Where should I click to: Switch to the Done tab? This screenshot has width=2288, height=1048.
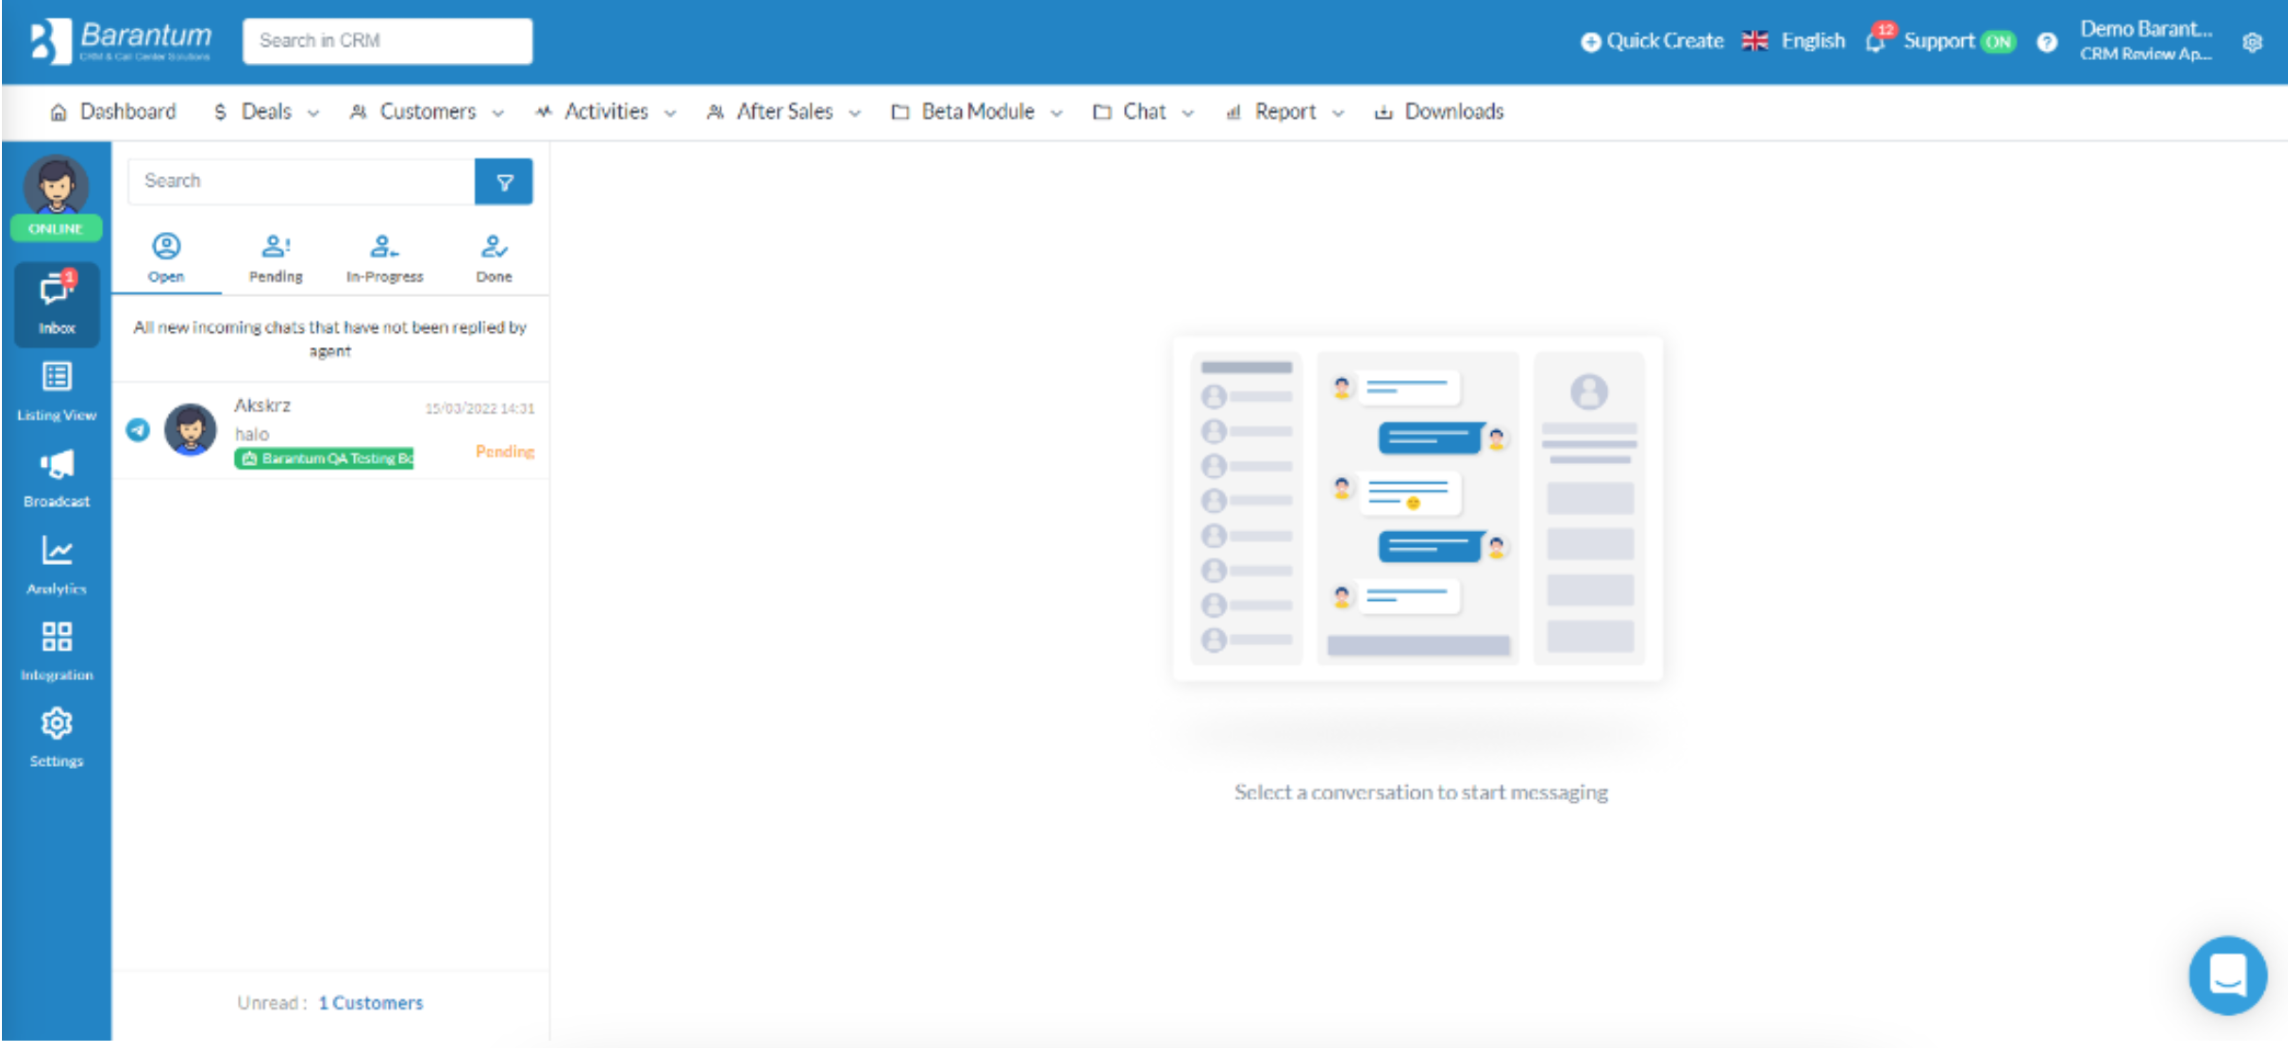(494, 259)
